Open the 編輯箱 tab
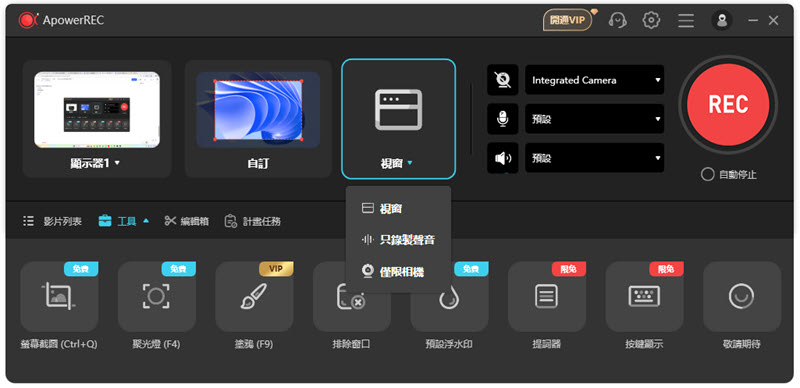The image size is (800, 388). coord(187,221)
